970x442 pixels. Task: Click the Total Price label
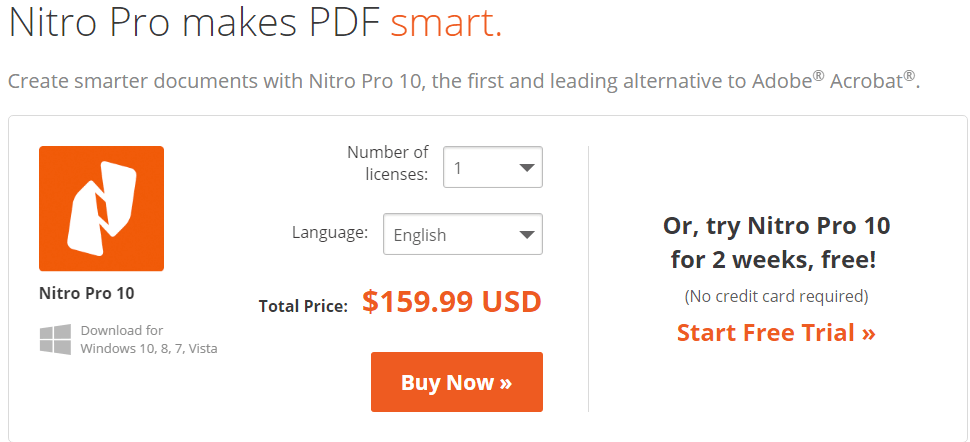coord(304,306)
